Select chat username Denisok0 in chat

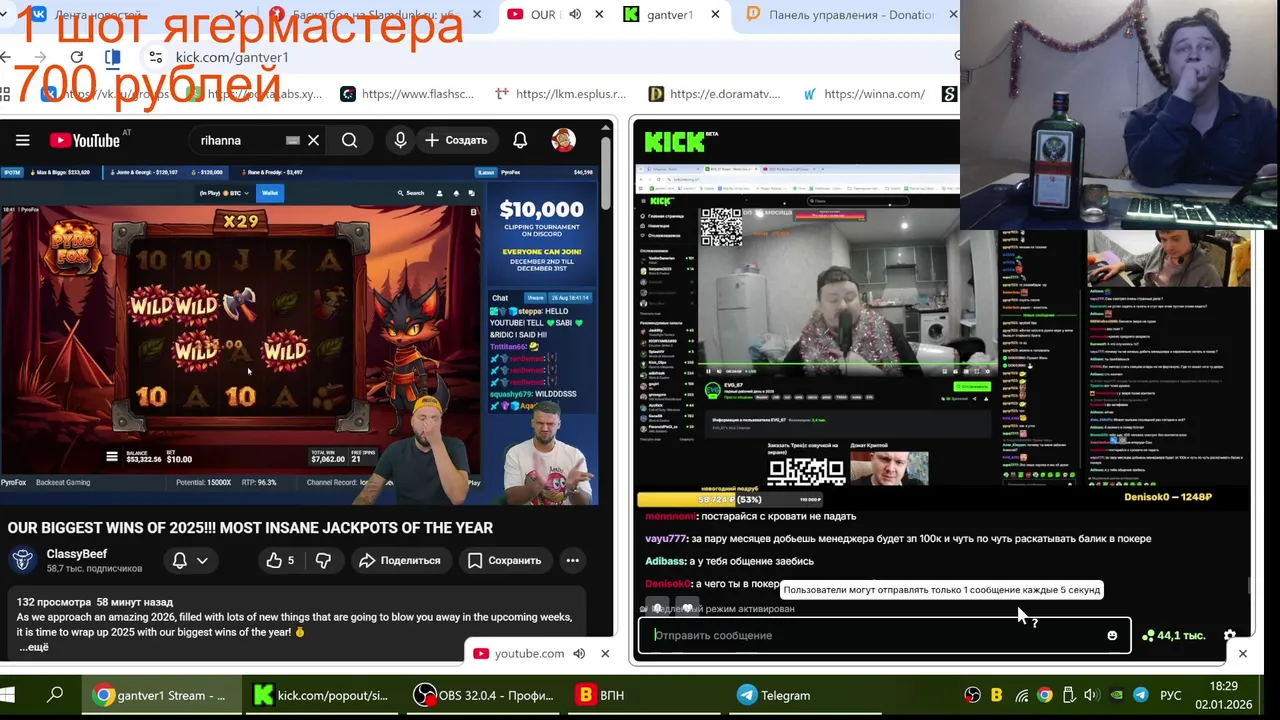click(668, 584)
